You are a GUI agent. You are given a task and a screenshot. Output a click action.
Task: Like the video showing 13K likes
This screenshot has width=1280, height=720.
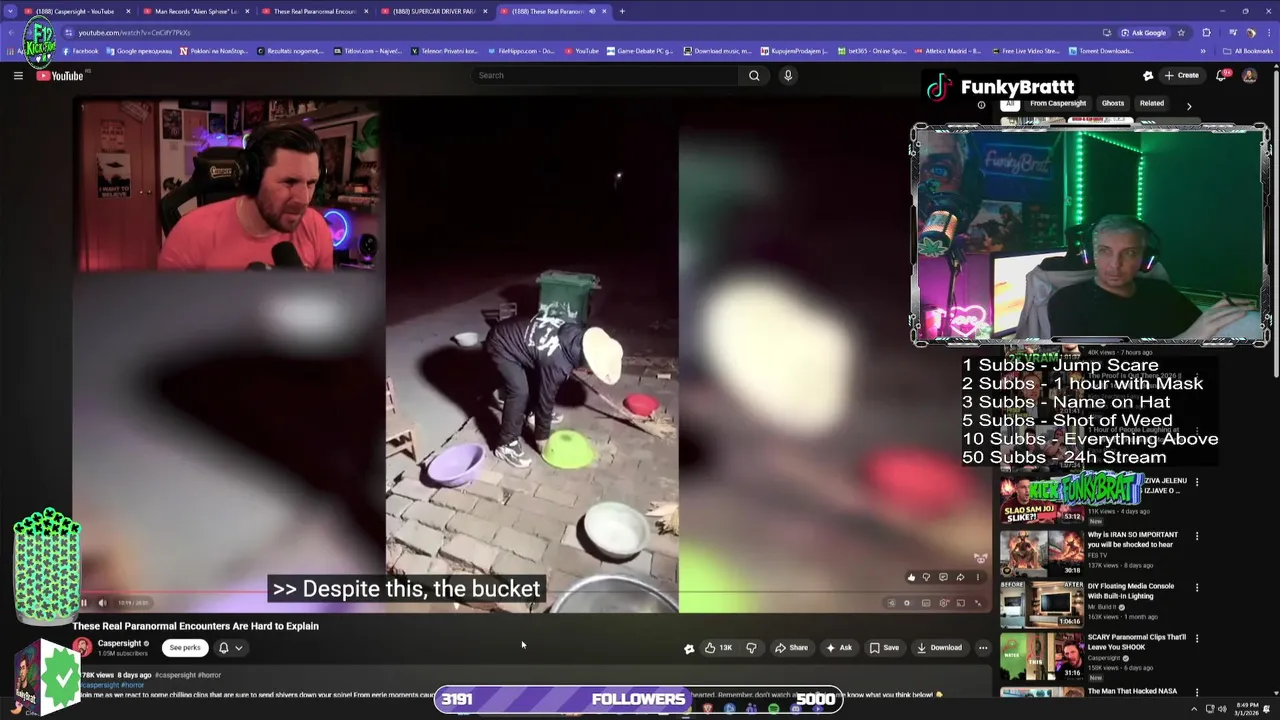(x=719, y=648)
